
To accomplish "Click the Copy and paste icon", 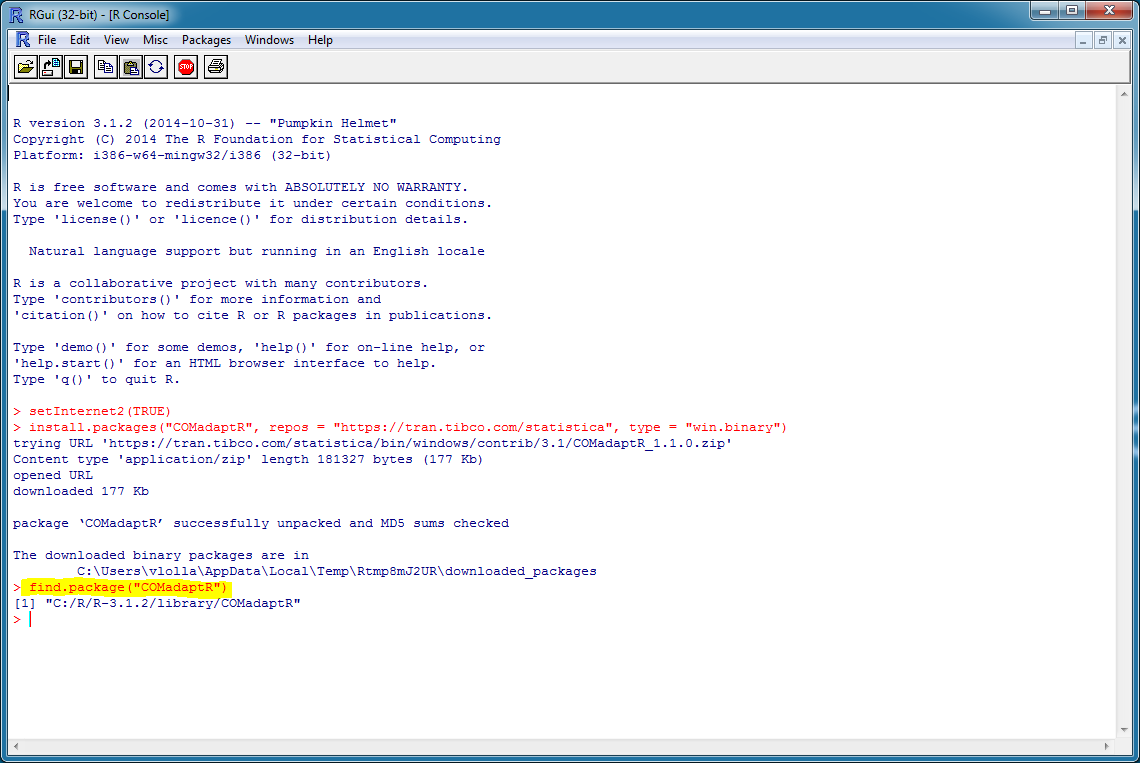I will (156, 68).
